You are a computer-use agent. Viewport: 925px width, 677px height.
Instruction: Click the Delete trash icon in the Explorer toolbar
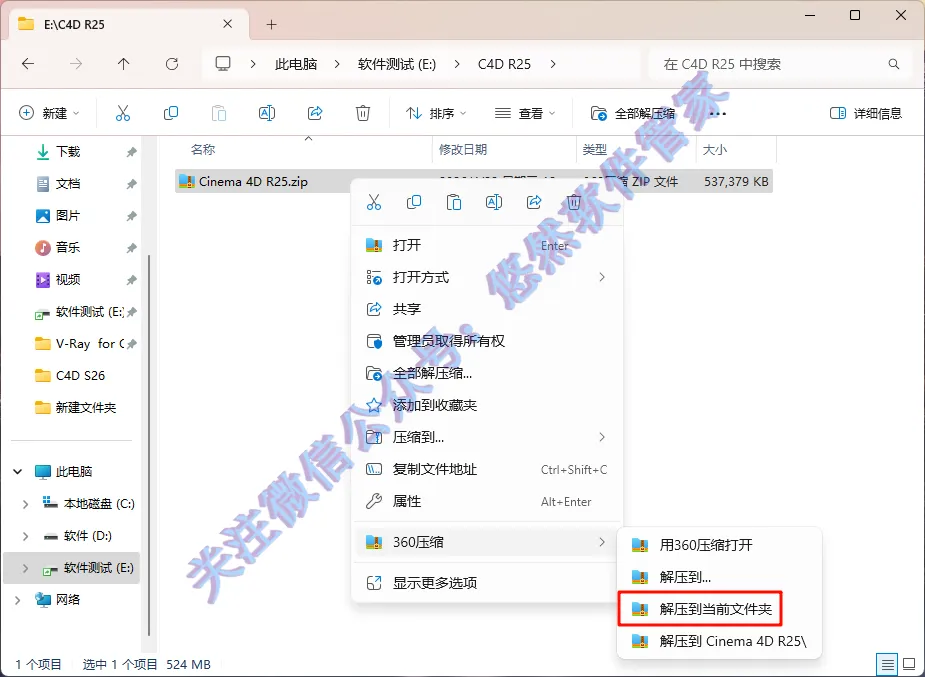pyautogui.click(x=363, y=113)
